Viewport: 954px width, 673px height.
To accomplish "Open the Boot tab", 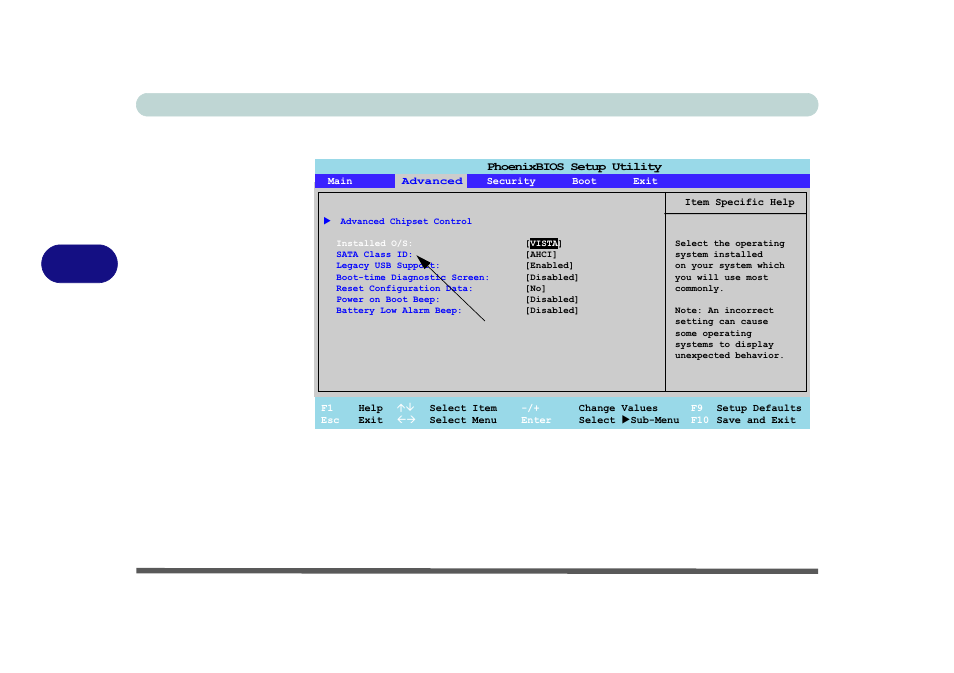I will coord(583,181).
